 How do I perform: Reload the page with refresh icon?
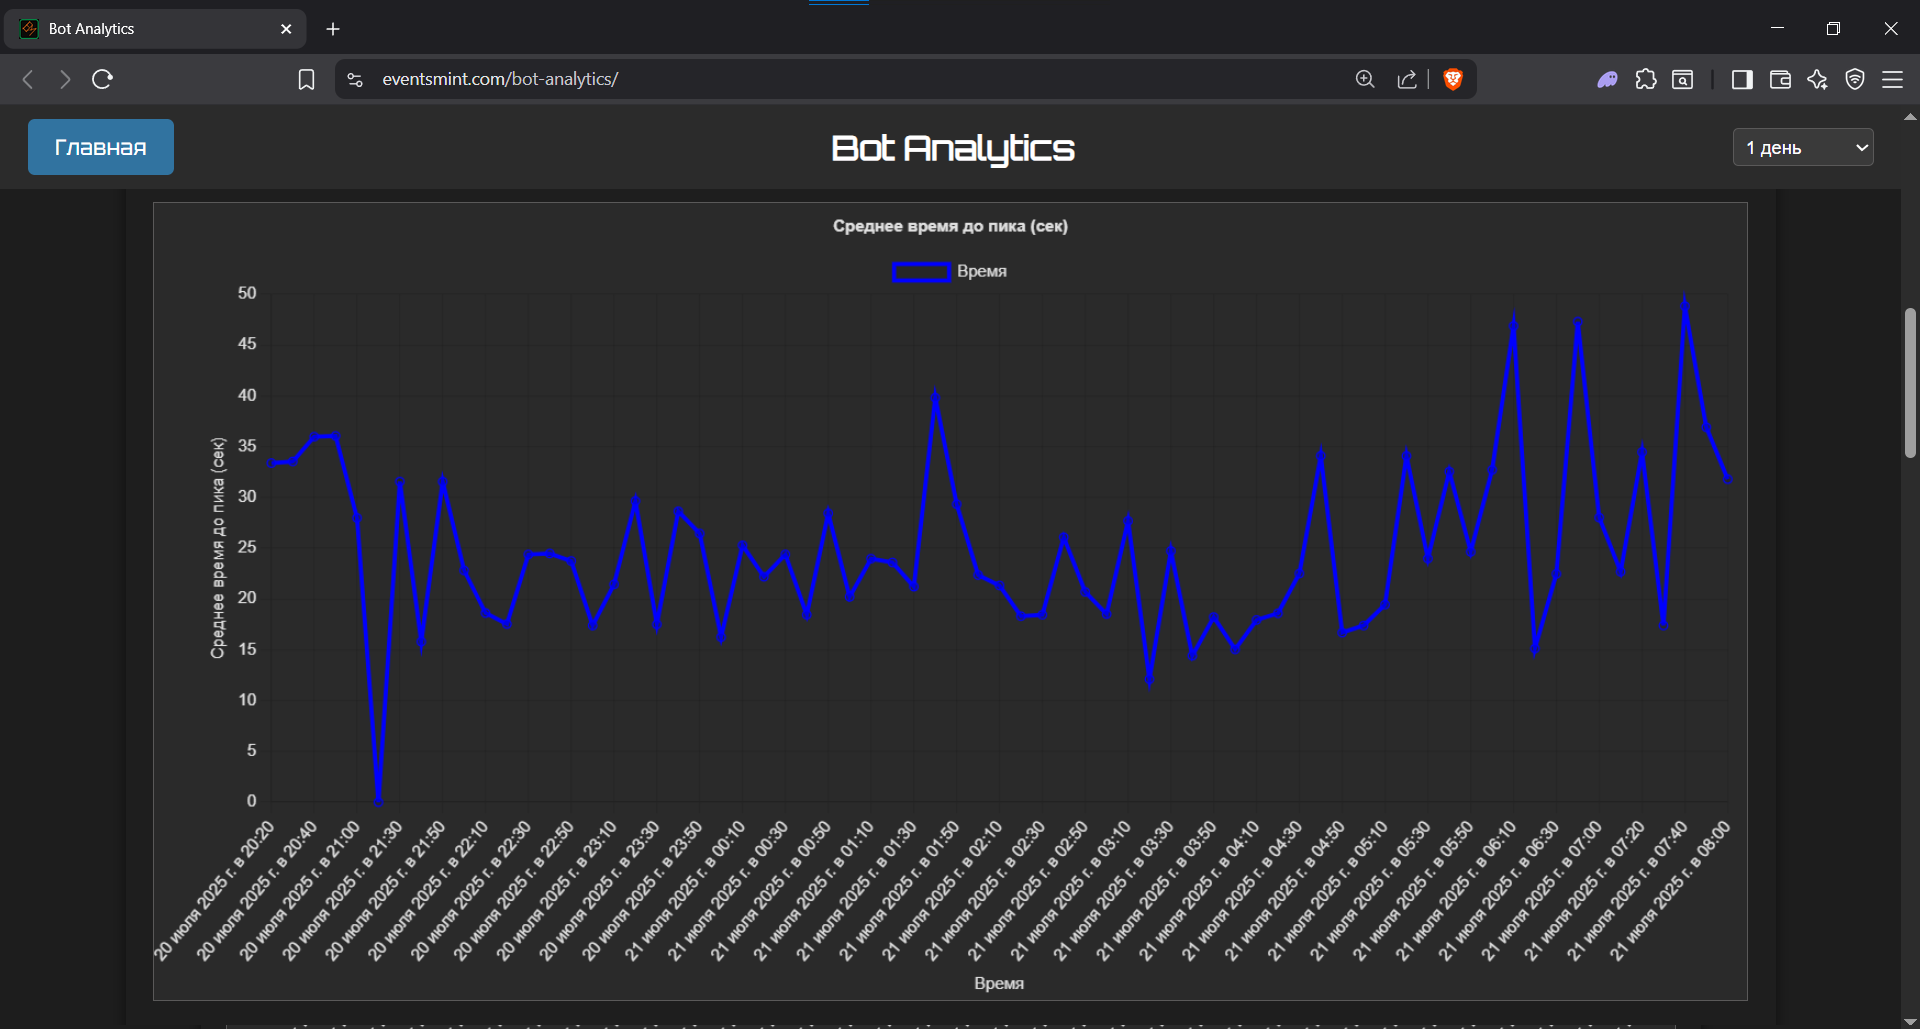click(x=102, y=79)
